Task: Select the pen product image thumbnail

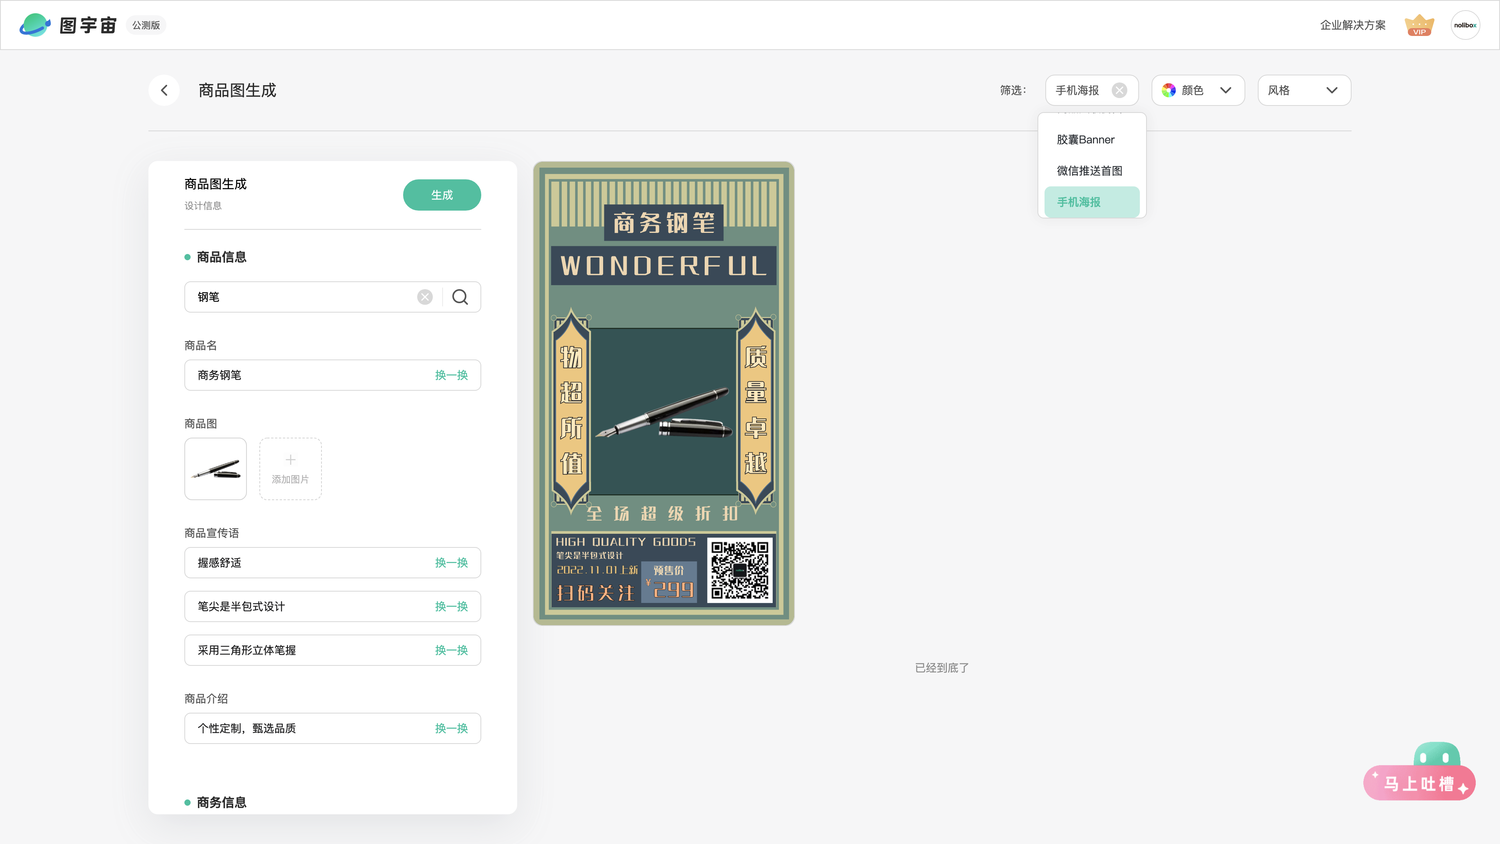Action: pyautogui.click(x=216, y=469)
